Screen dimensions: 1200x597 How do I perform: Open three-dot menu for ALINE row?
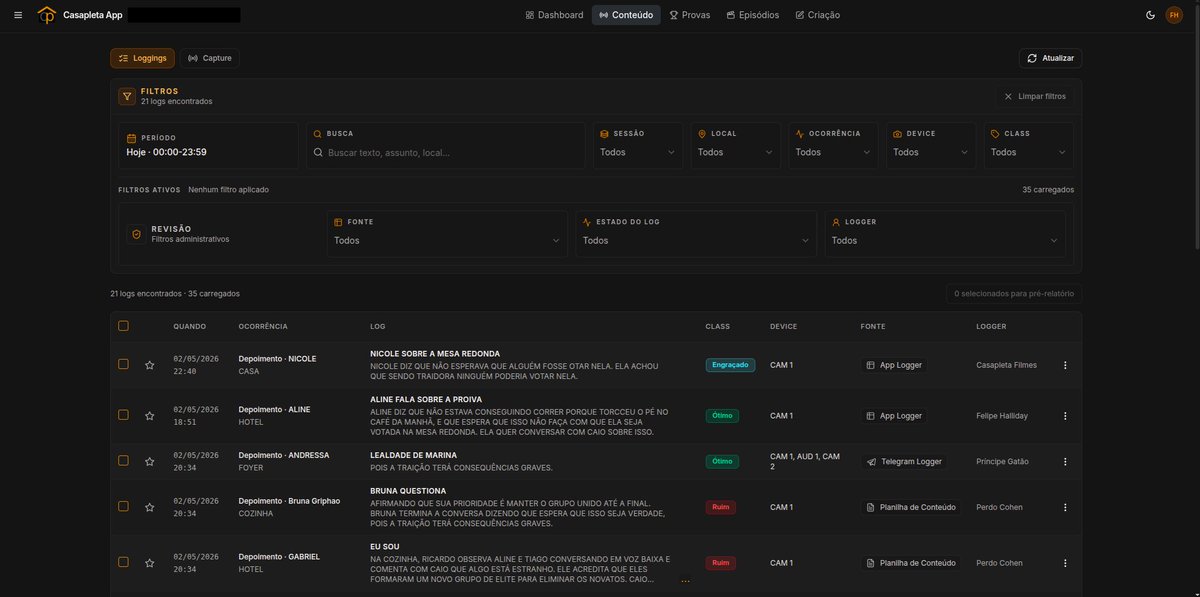point(1065,416)
